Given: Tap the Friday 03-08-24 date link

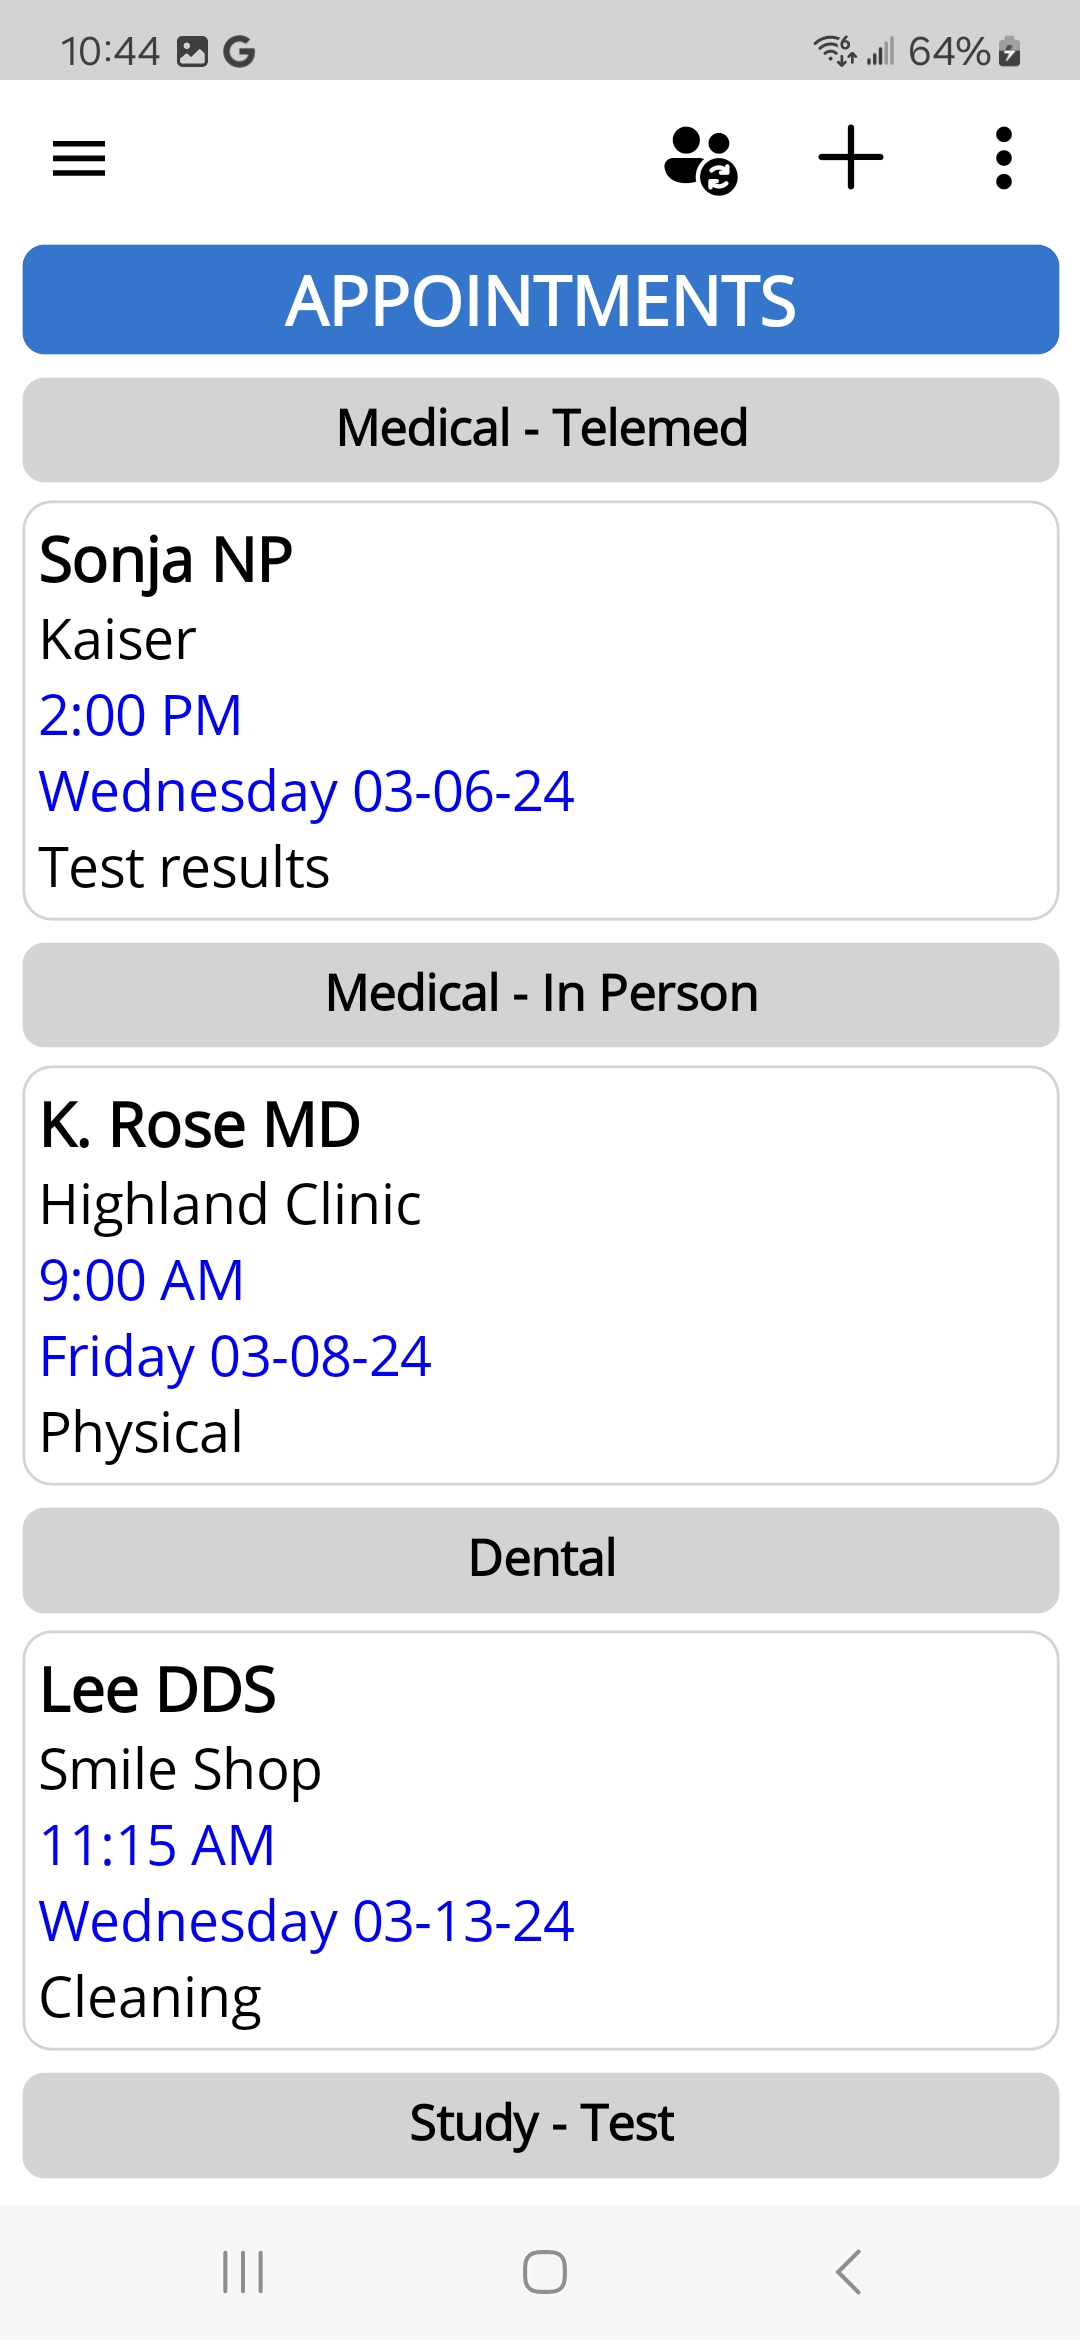Looking at the screenshot, I should tap(235, 1356).
